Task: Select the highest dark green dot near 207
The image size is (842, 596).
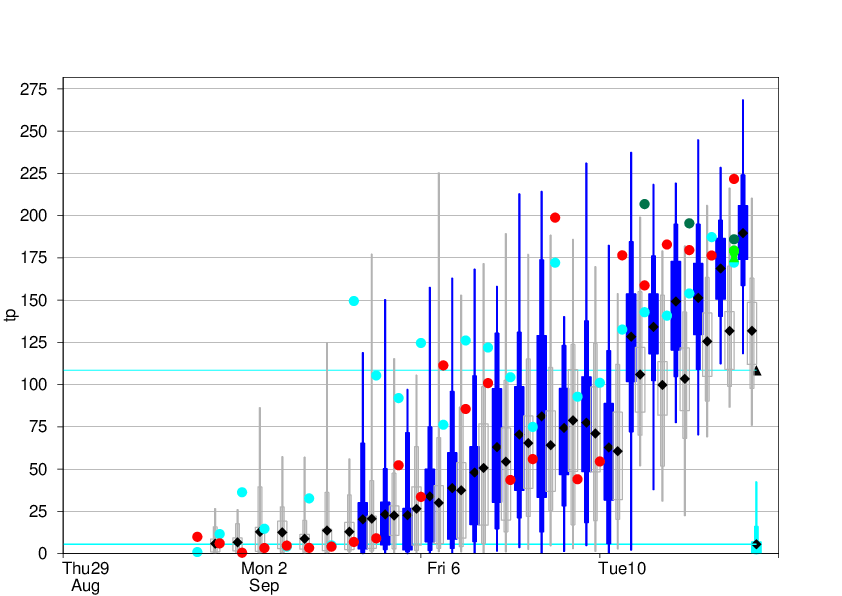Action: click(x=644, y=204)
